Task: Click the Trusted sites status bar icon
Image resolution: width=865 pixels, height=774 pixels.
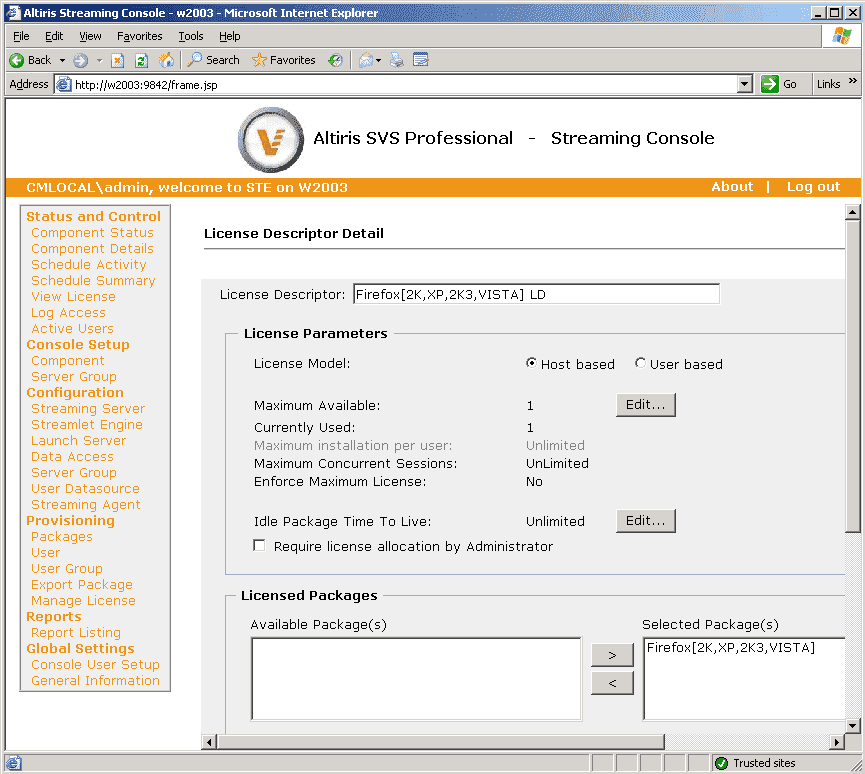Action: [x=720, y=762]
